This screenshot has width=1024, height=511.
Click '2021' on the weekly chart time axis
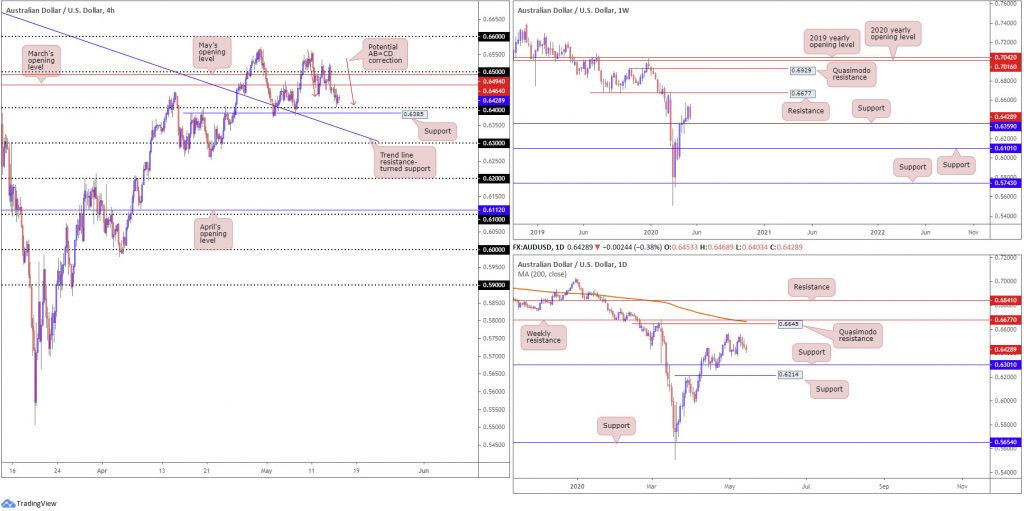[765, 232]
